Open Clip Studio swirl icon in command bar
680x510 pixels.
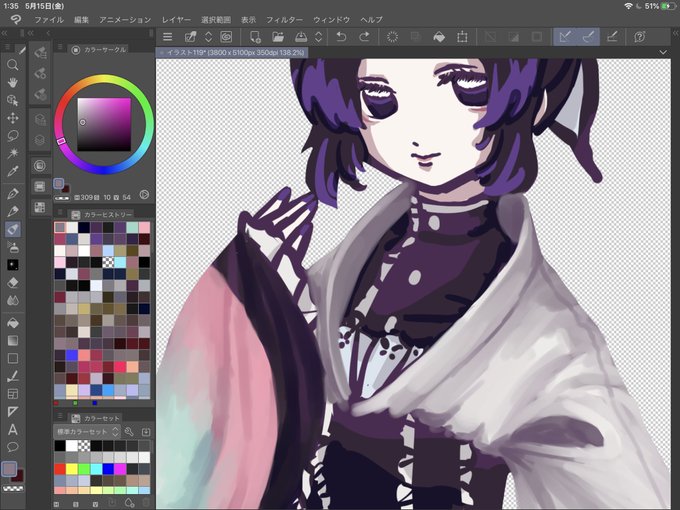click(x=226, y=37)
